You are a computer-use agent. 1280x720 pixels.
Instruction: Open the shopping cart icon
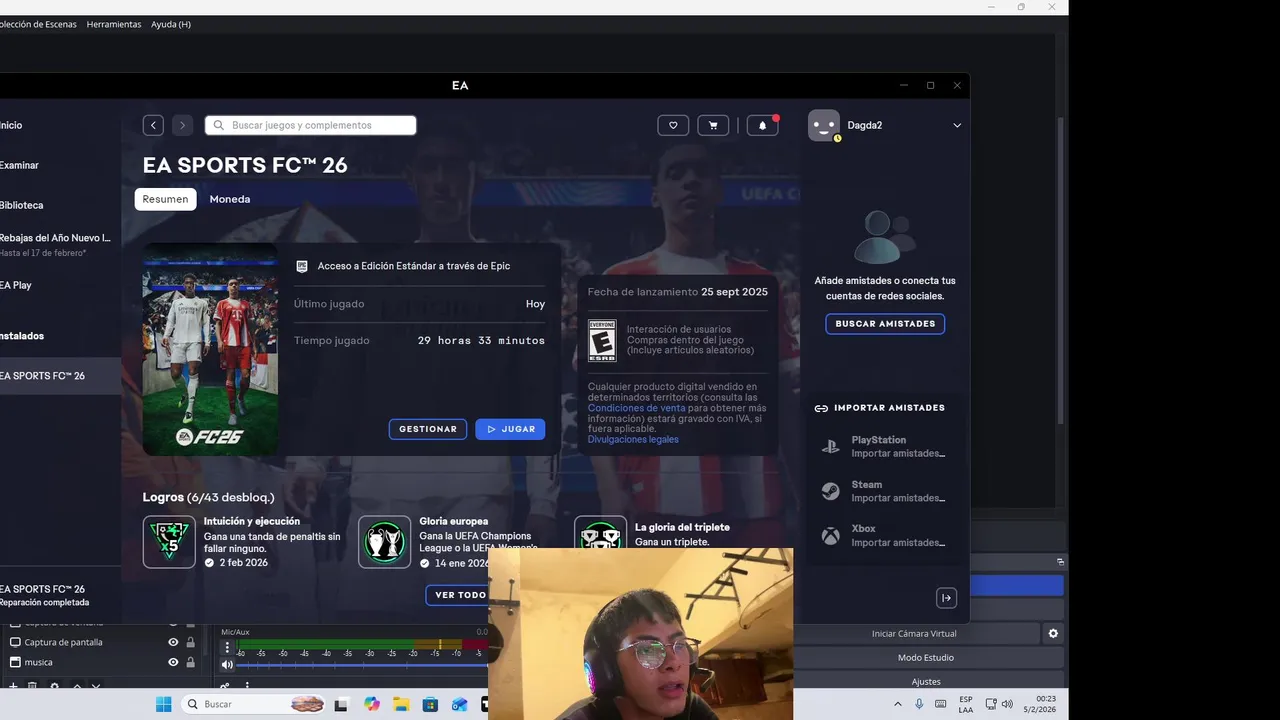point(713,125)
